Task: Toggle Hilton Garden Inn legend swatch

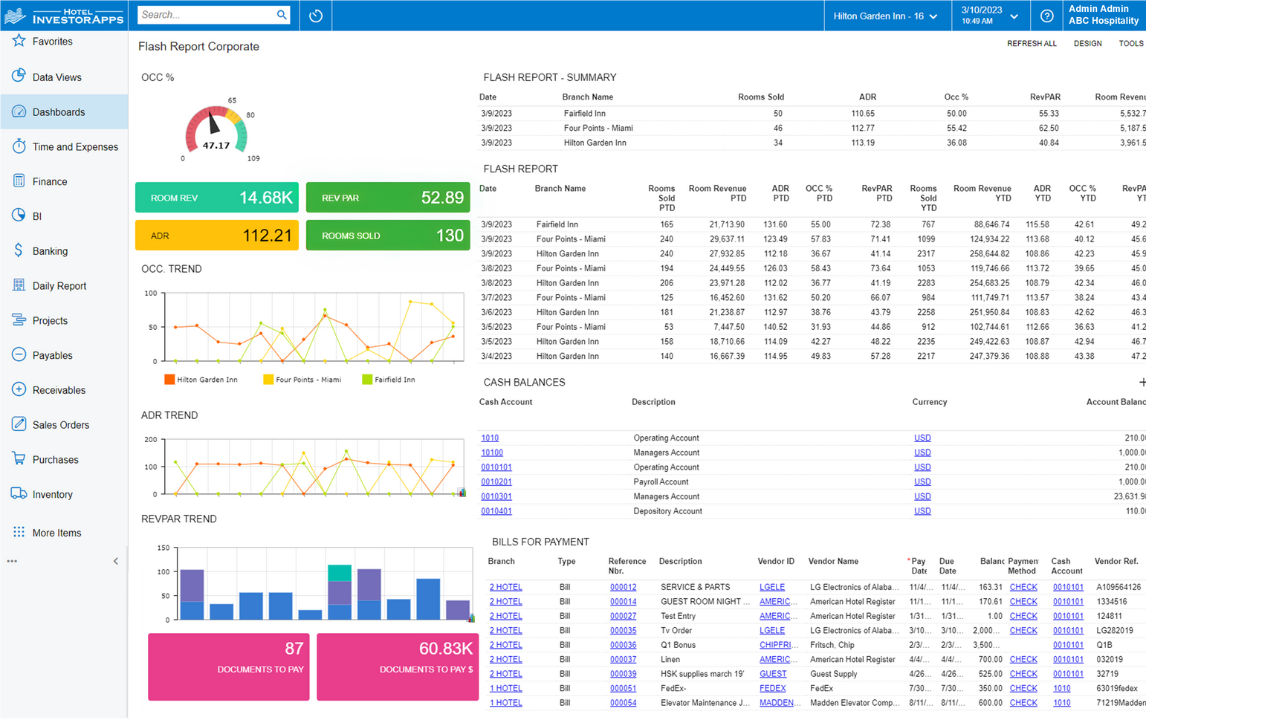Action: coord(169,380)
